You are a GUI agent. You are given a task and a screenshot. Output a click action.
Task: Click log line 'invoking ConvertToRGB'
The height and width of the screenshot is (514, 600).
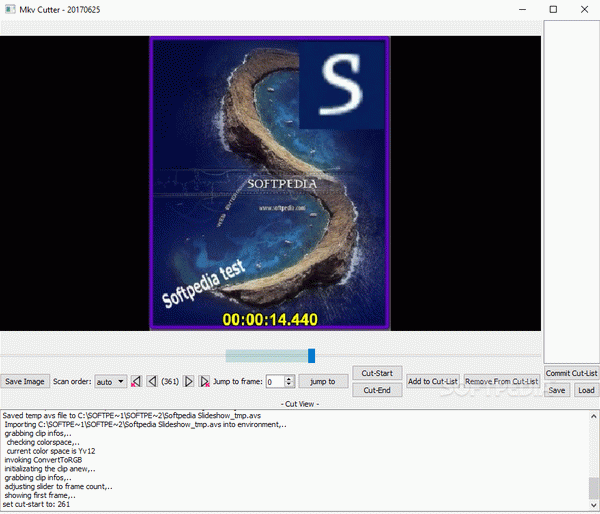tap(43, 460)
